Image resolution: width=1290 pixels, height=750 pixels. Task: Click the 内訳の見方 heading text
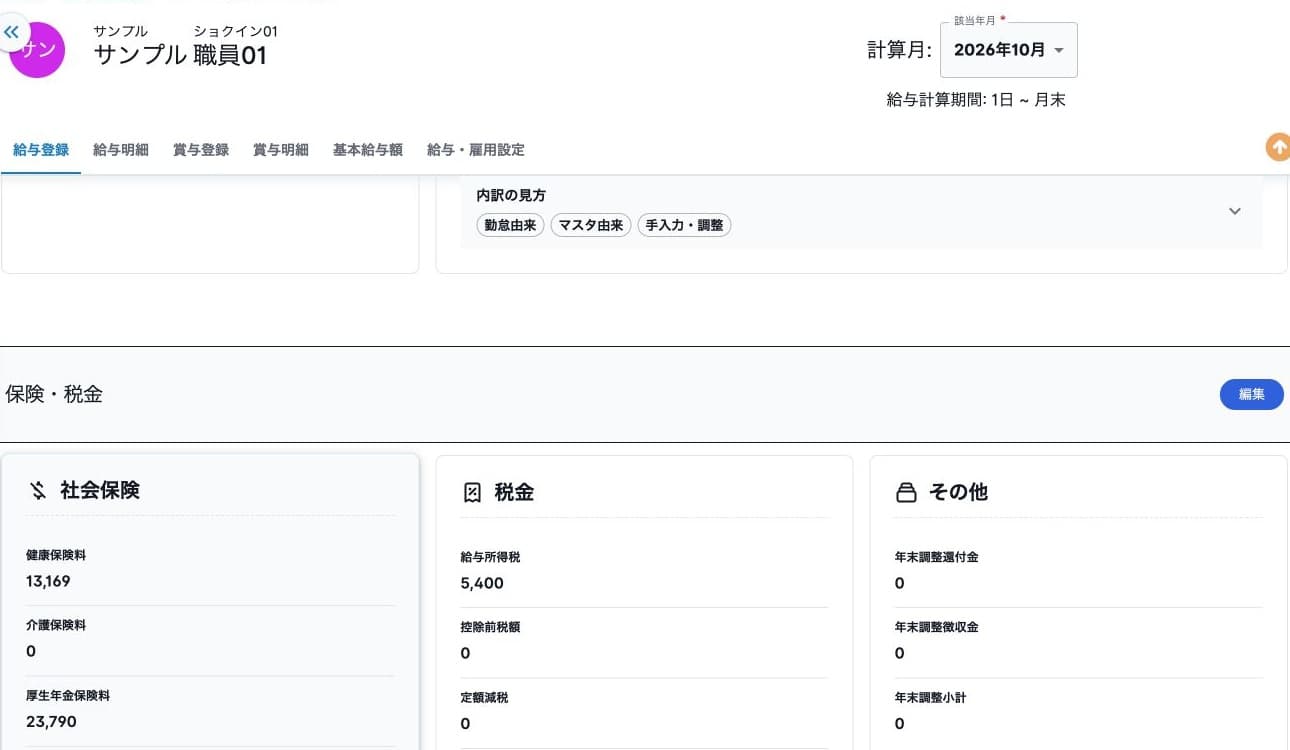[511, 196]
